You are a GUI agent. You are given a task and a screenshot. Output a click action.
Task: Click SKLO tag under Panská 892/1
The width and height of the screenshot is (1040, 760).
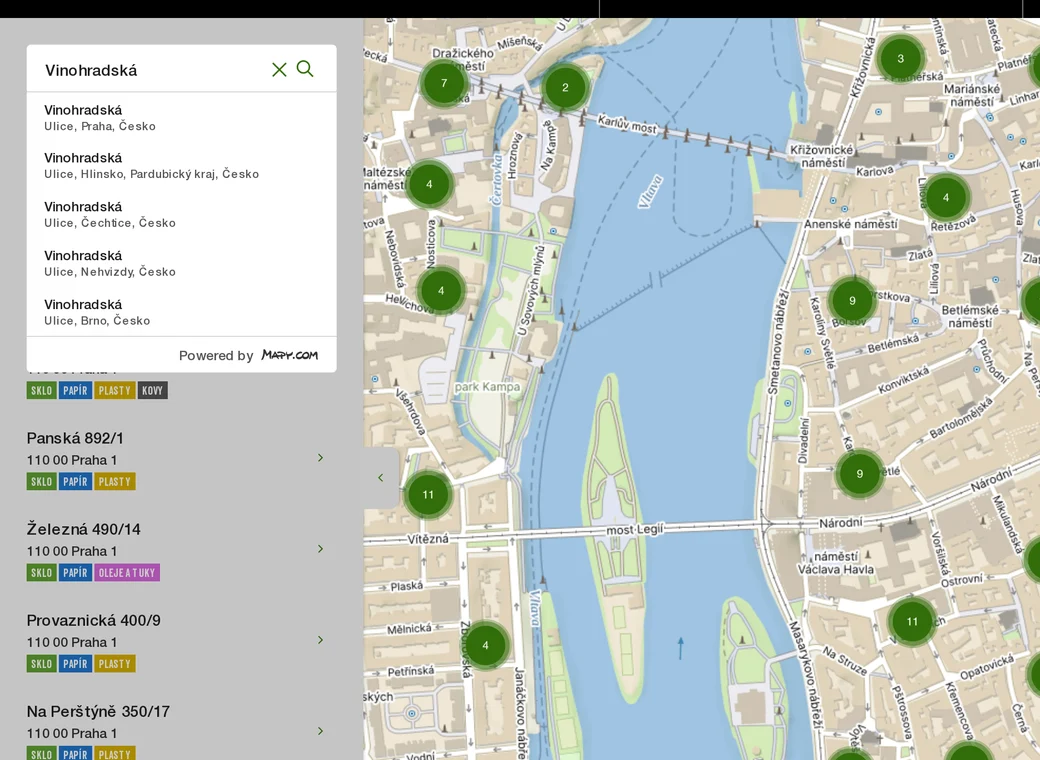point(41,481)
